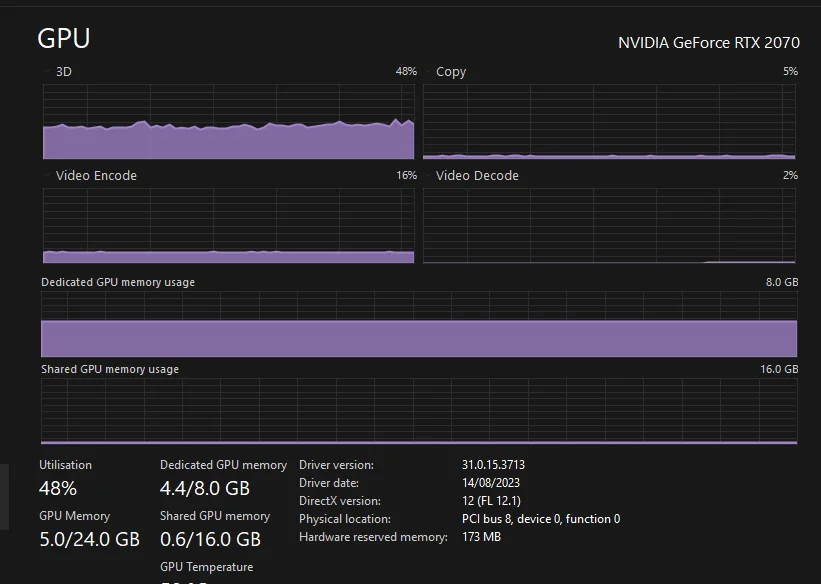Click the large 48% utilisation value
The height and width of the screenshot is (584, 821).
58,489
